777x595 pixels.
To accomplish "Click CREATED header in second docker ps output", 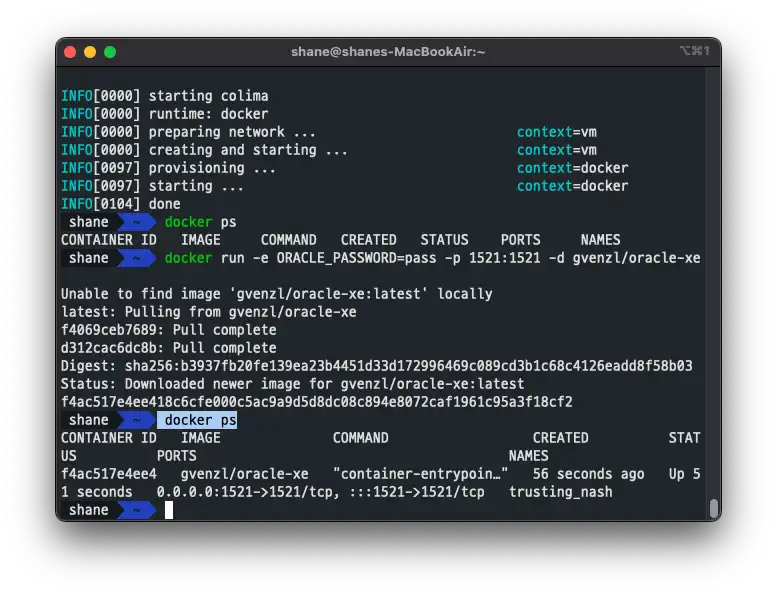I will coord(560,438).
